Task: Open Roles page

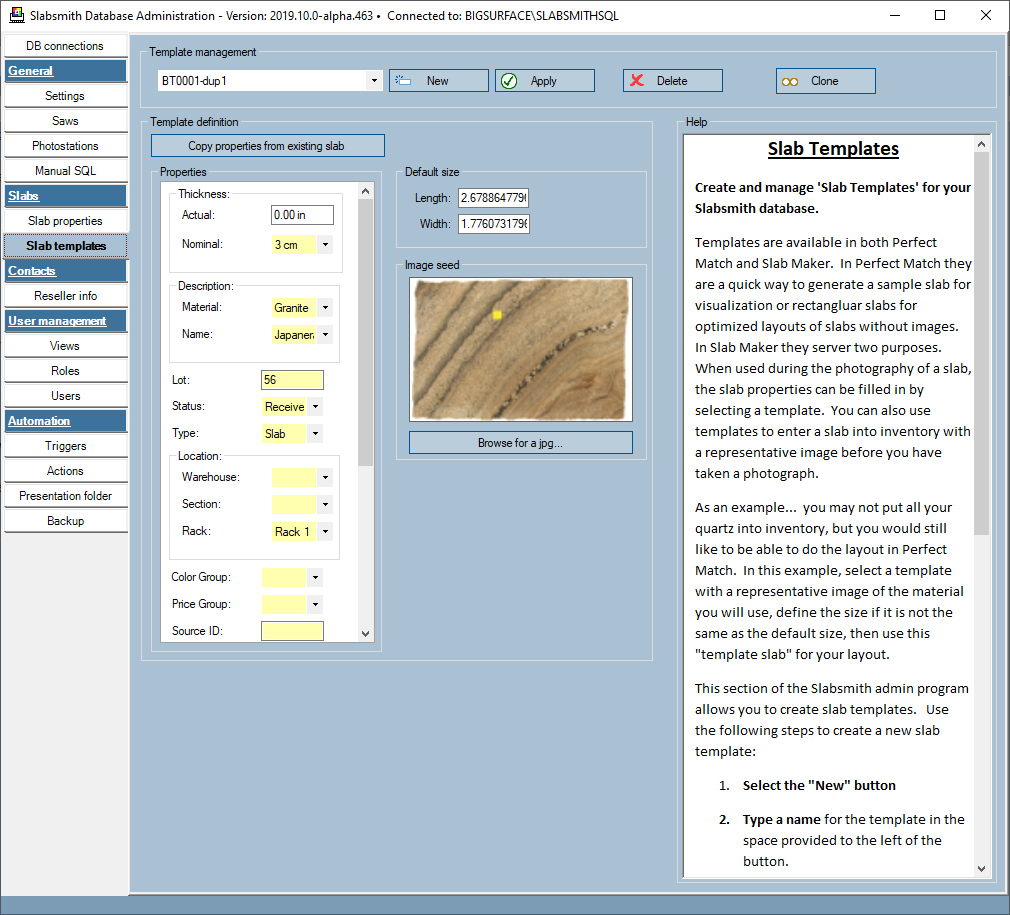Action: (x=65, y=371)
